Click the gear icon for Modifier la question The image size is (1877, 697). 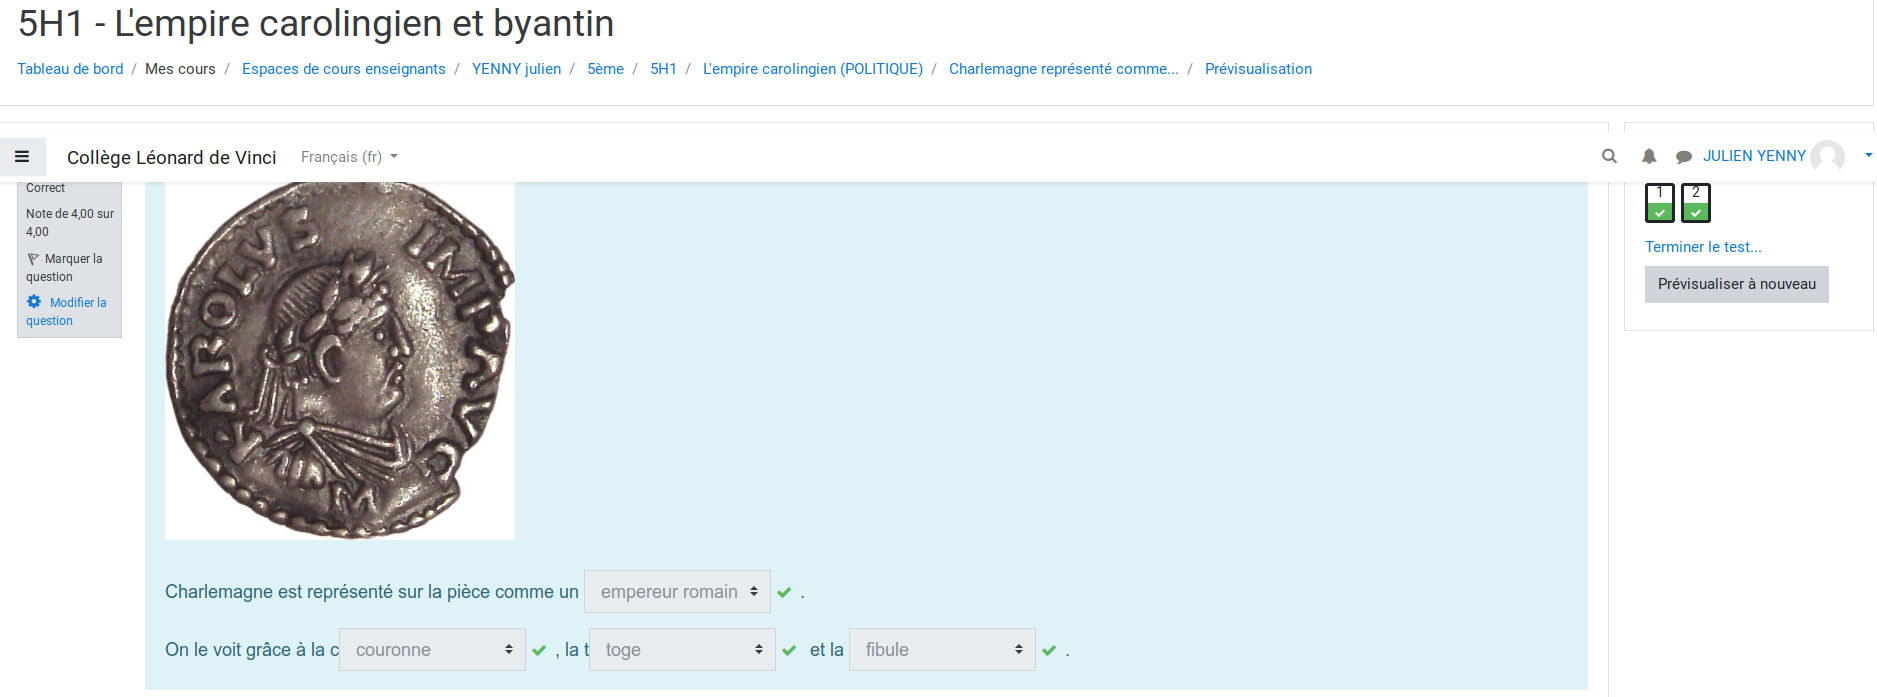34,302
